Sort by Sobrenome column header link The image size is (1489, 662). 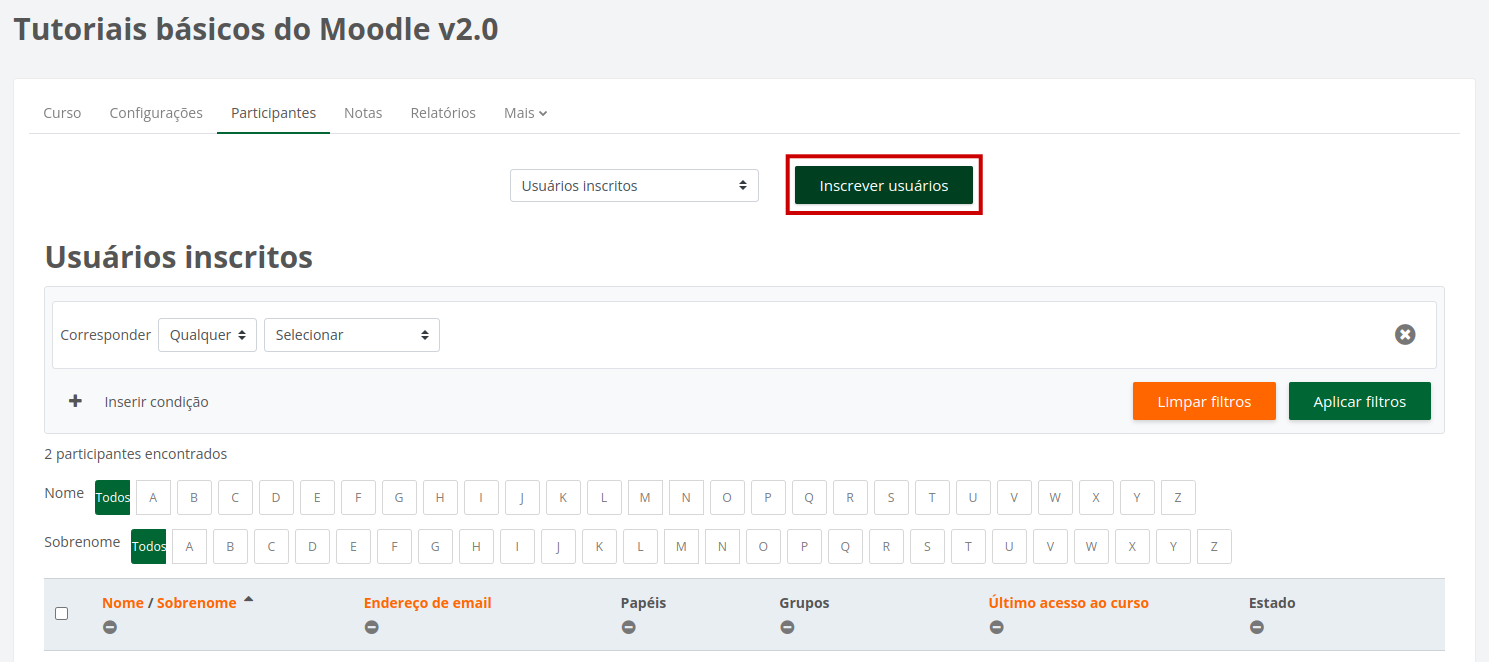coord(197,603)
